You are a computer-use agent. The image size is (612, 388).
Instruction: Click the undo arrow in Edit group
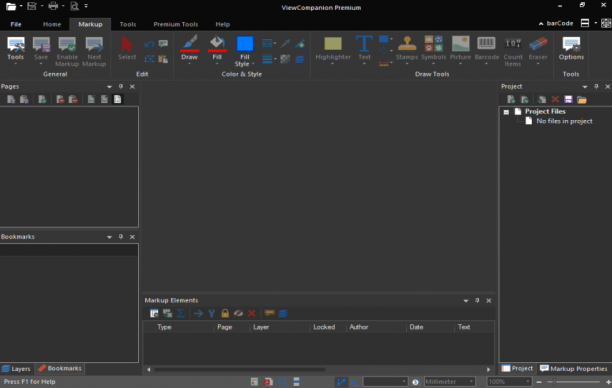149,44
